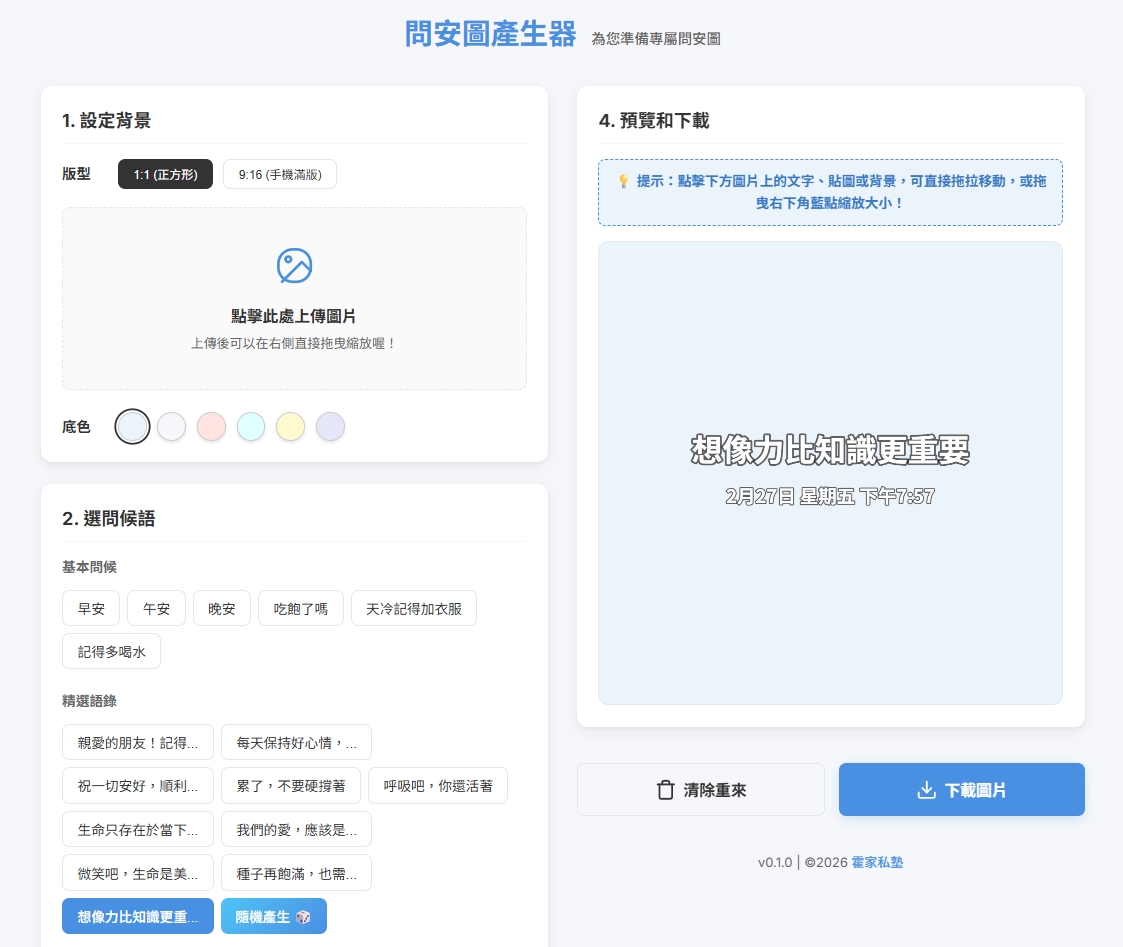Select the pale yellow background swatch

point(290,427)
